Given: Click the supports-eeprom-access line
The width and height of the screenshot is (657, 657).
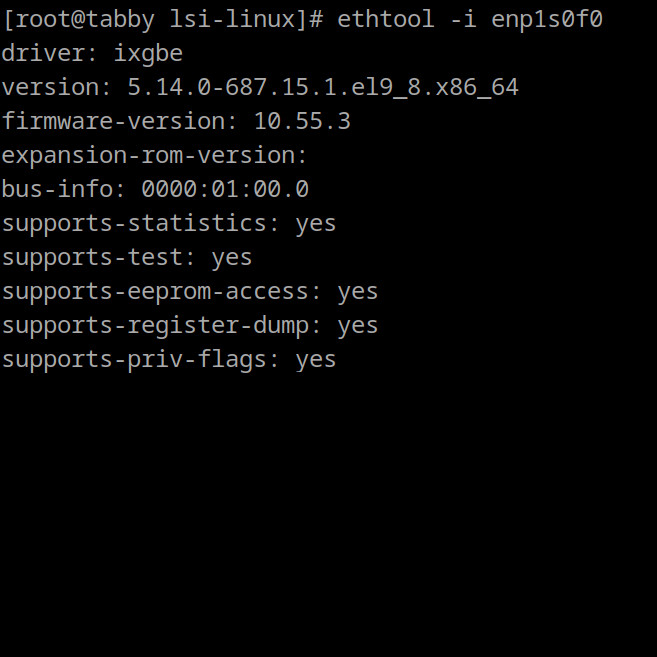Looking at the screenshot, I should tap(190, 292).
